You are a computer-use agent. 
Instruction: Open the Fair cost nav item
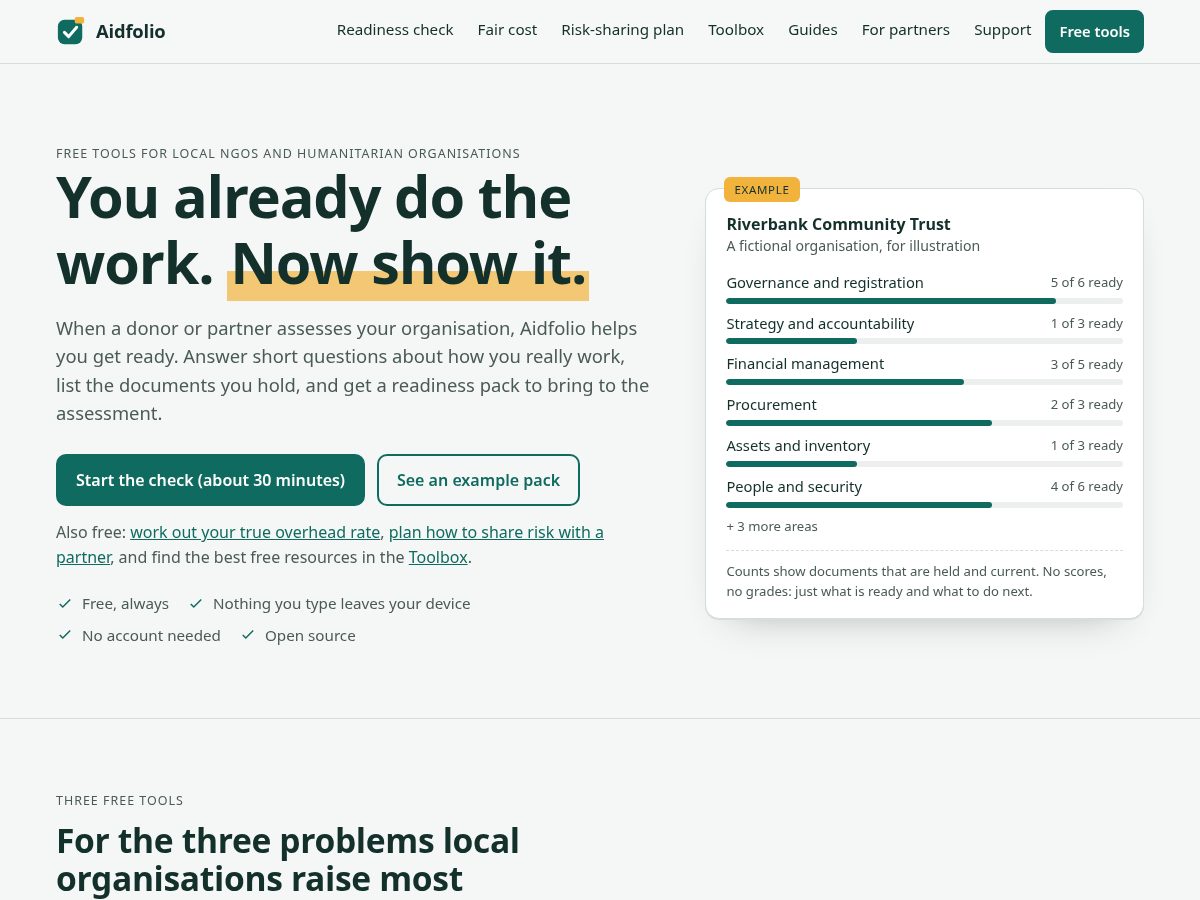(507, 30)
